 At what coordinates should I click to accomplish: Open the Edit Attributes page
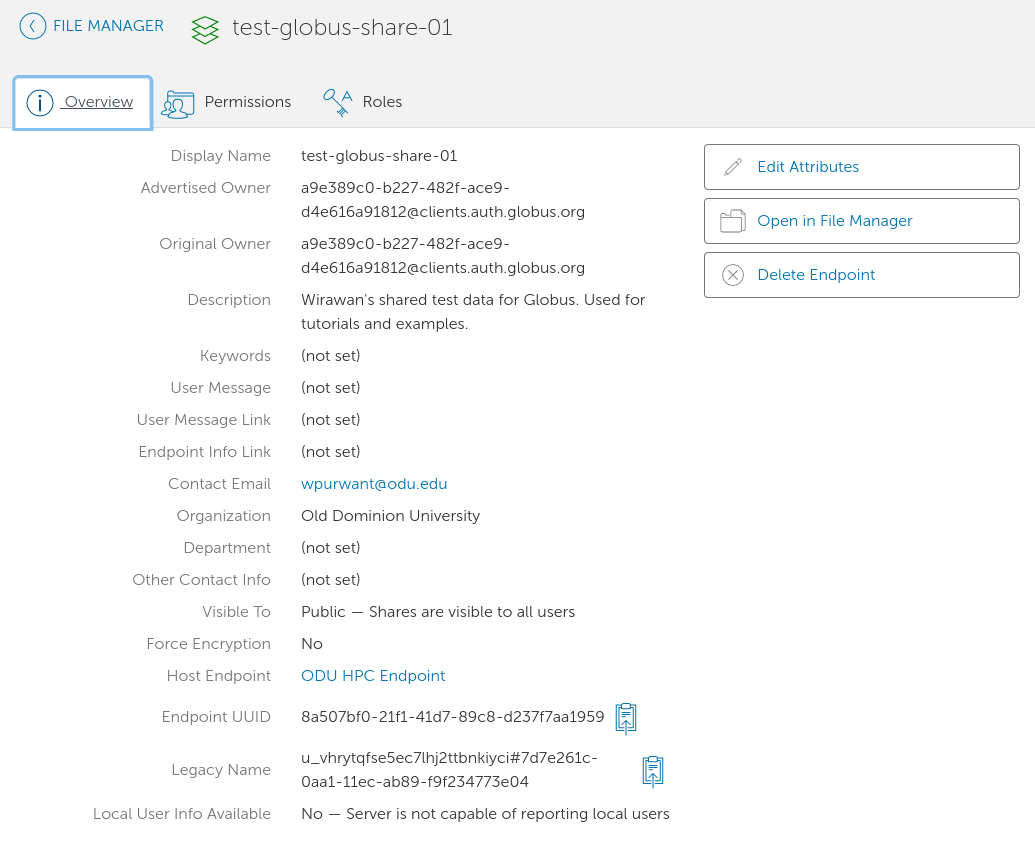pos(807,166)
